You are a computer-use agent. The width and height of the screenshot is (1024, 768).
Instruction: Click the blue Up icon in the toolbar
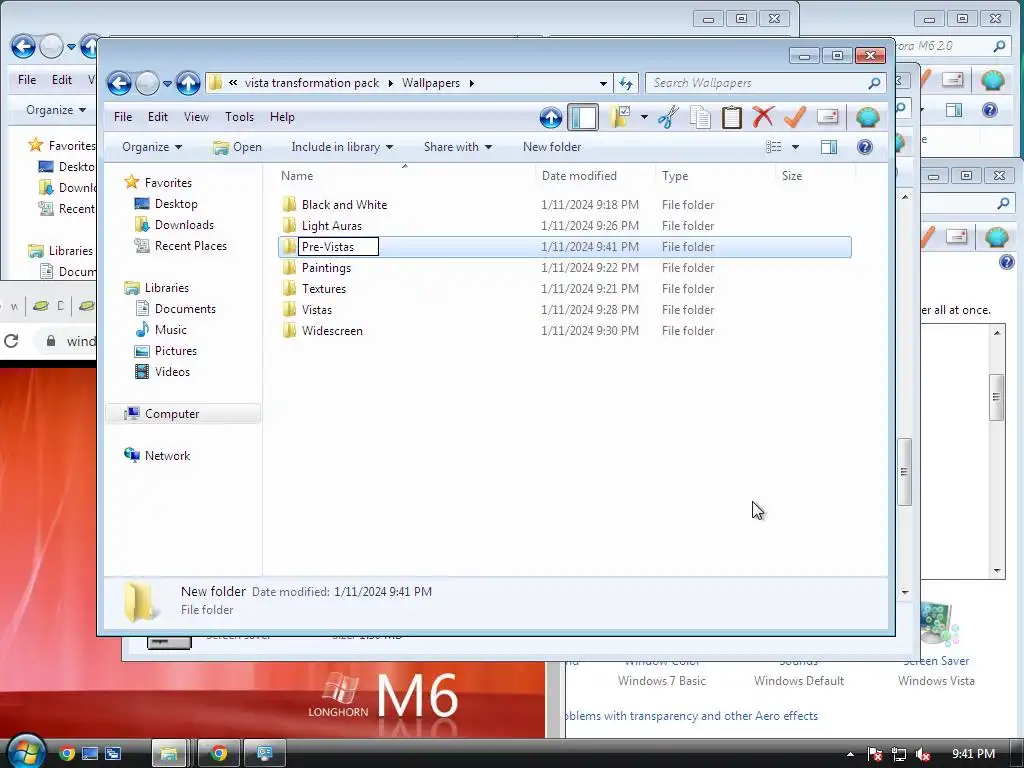[x=551, y=118]
